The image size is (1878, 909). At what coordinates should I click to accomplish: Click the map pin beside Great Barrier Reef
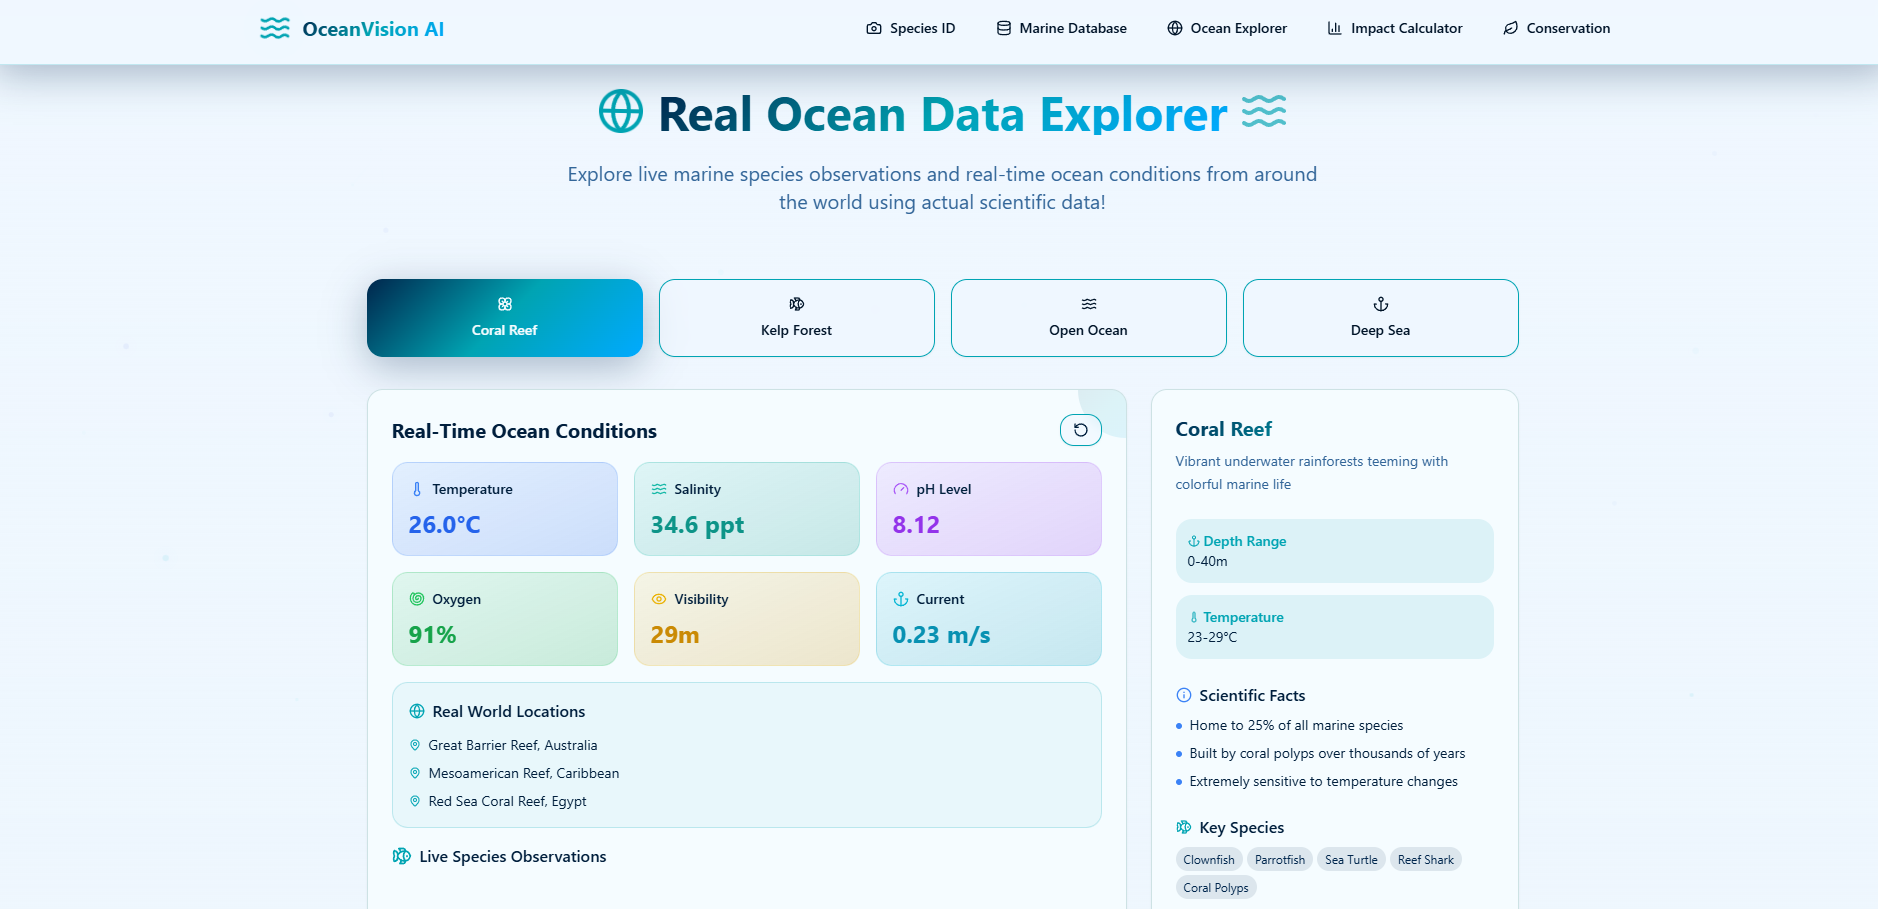pyautogui.click(x=415, y=745)
